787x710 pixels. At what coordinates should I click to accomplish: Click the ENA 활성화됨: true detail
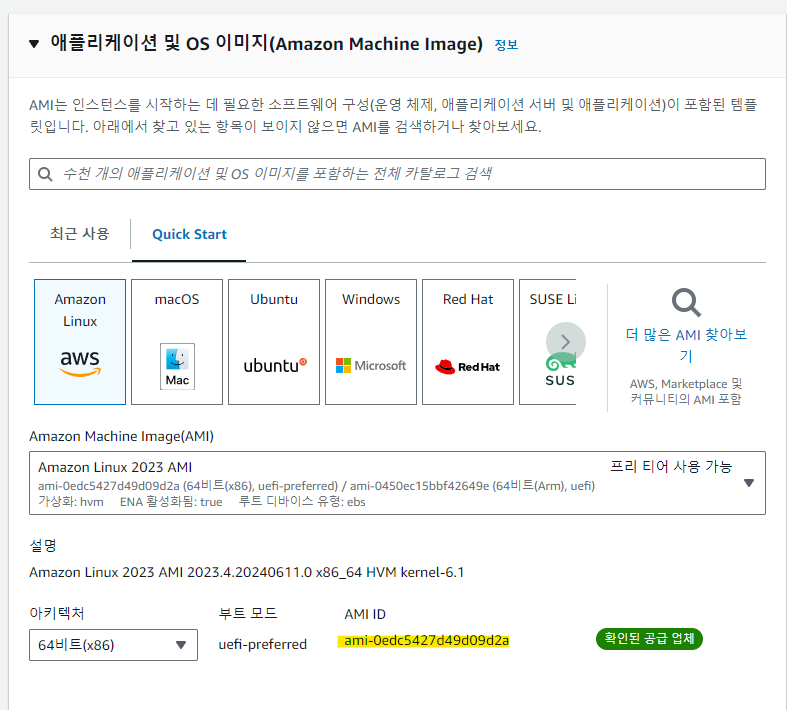(x=171, y=502)
